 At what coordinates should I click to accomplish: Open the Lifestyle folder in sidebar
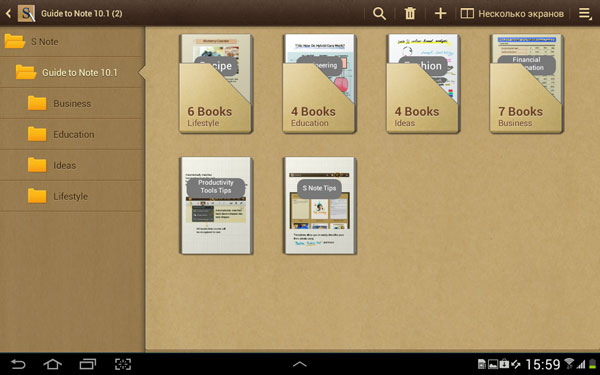click(72, 196)
